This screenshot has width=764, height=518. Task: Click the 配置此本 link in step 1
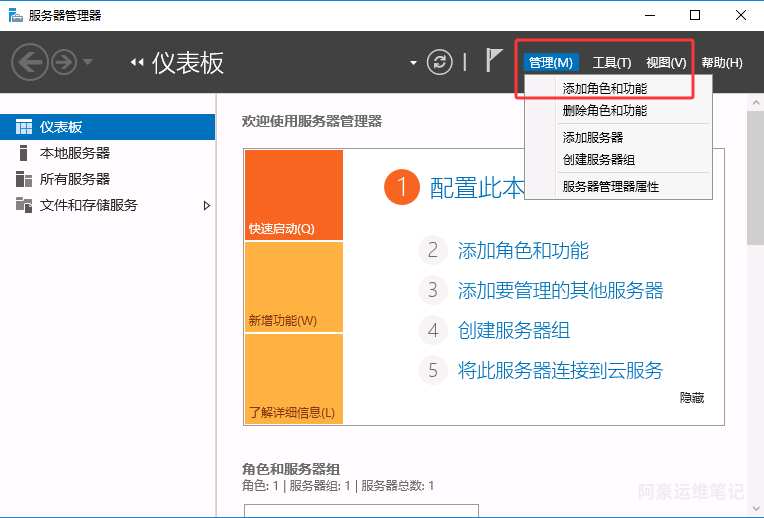[x=477, y=188]
